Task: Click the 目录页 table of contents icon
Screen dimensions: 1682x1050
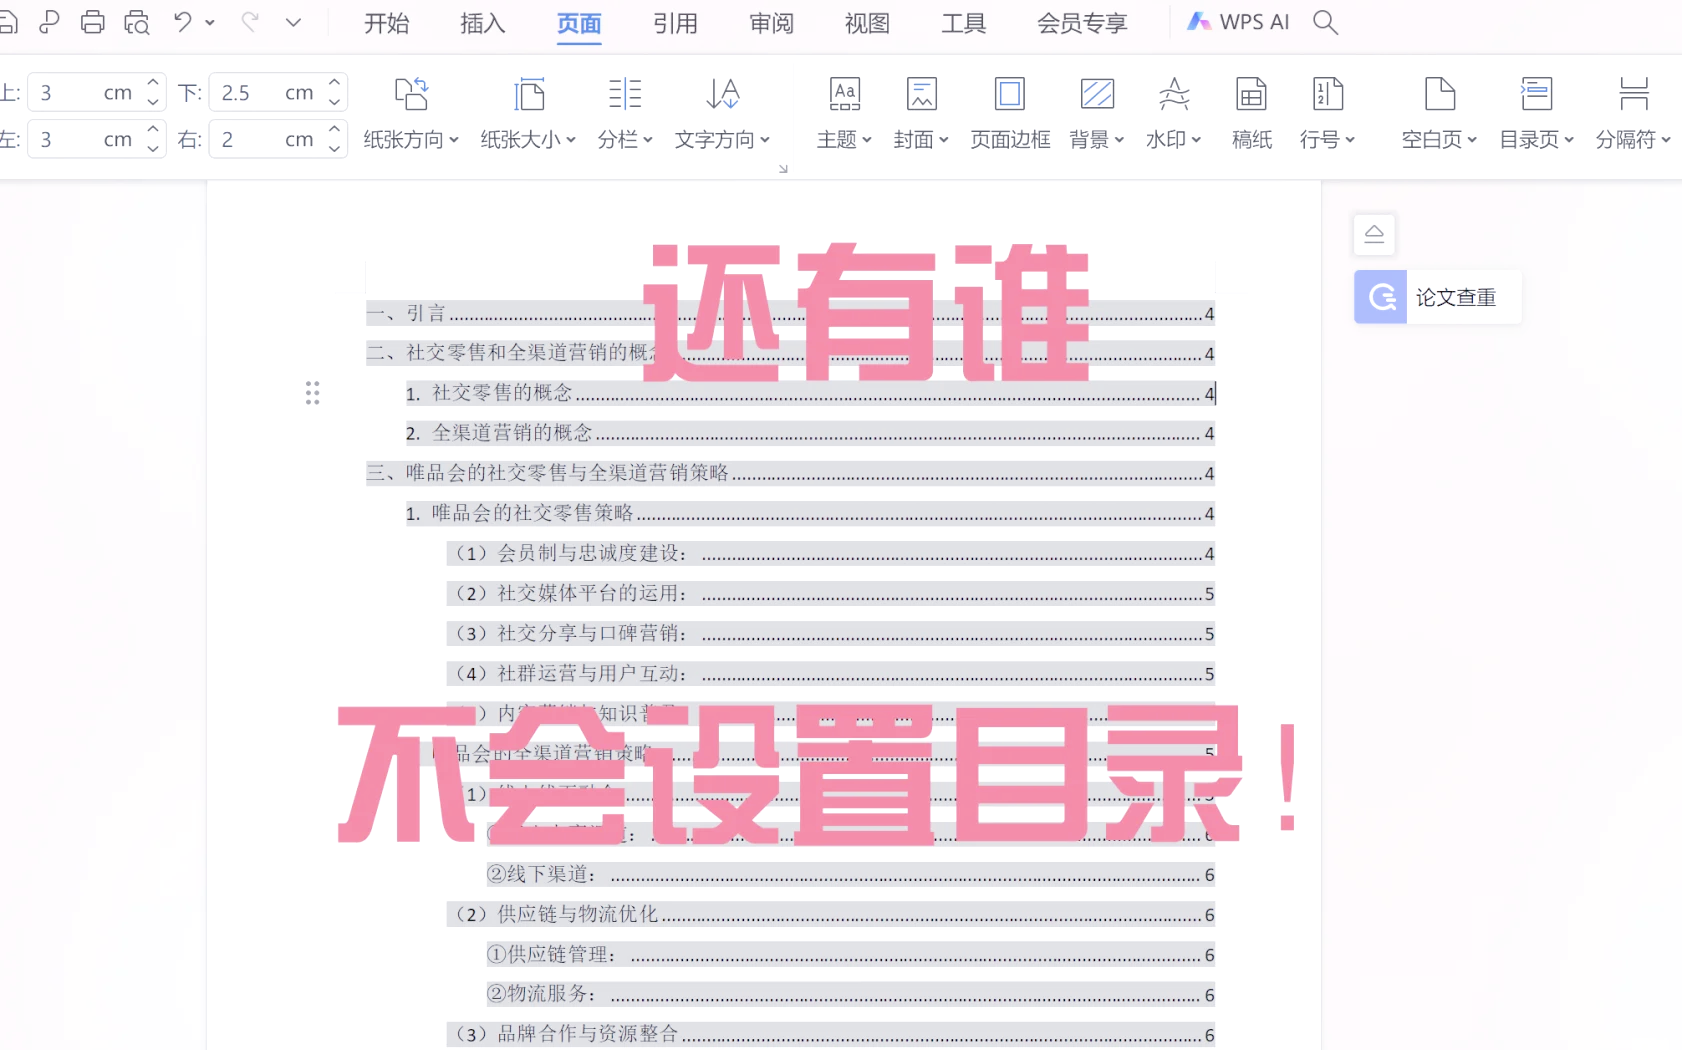Action: coord(1536,94)
